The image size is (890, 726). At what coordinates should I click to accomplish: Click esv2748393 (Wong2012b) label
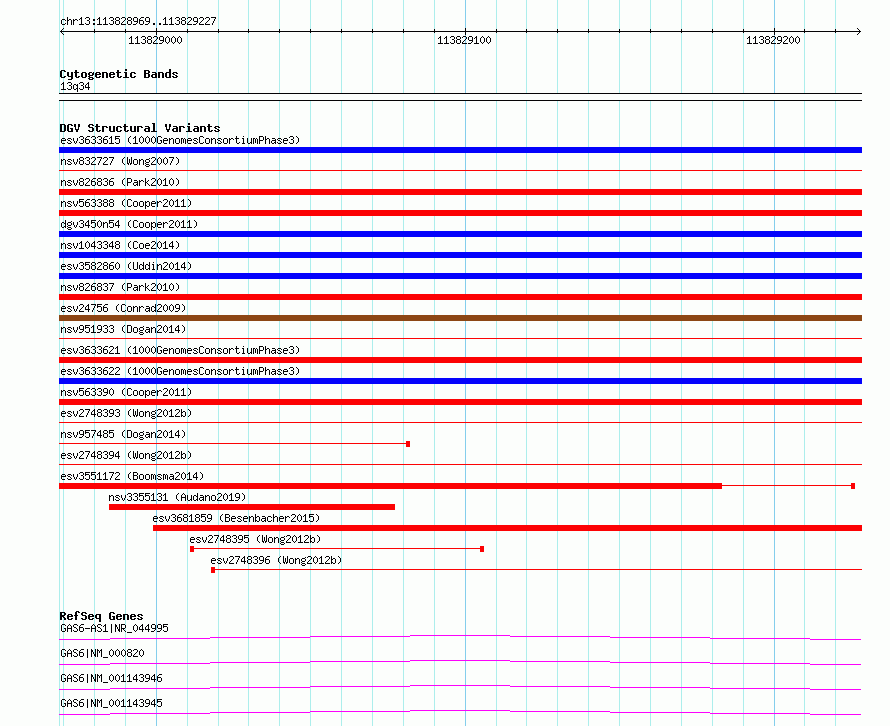coord(126,413)
